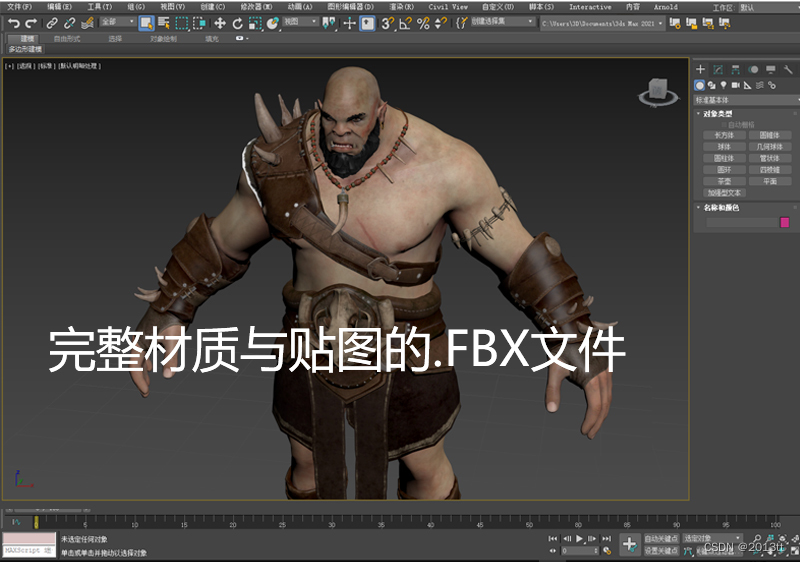Click the Select and Manipulate crosshair icon

tap(349, 23)
